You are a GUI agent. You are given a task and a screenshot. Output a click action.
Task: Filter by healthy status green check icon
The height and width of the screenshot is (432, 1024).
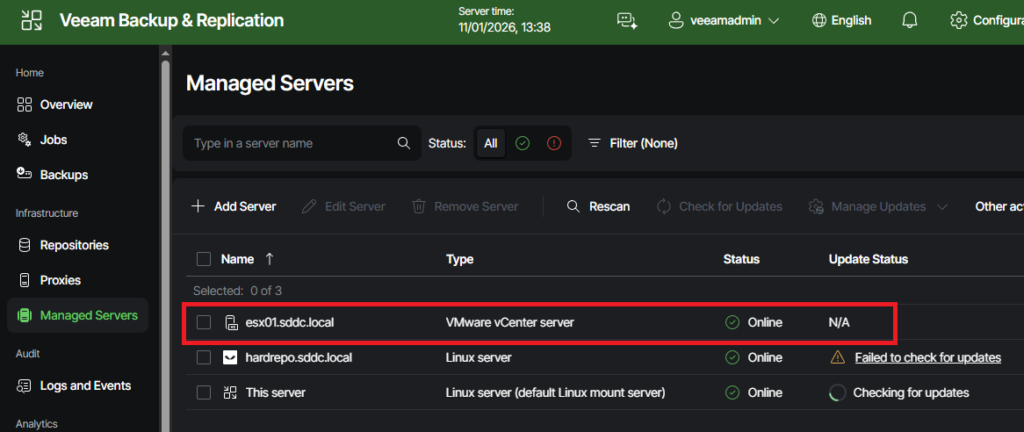(x=522, y=143)
